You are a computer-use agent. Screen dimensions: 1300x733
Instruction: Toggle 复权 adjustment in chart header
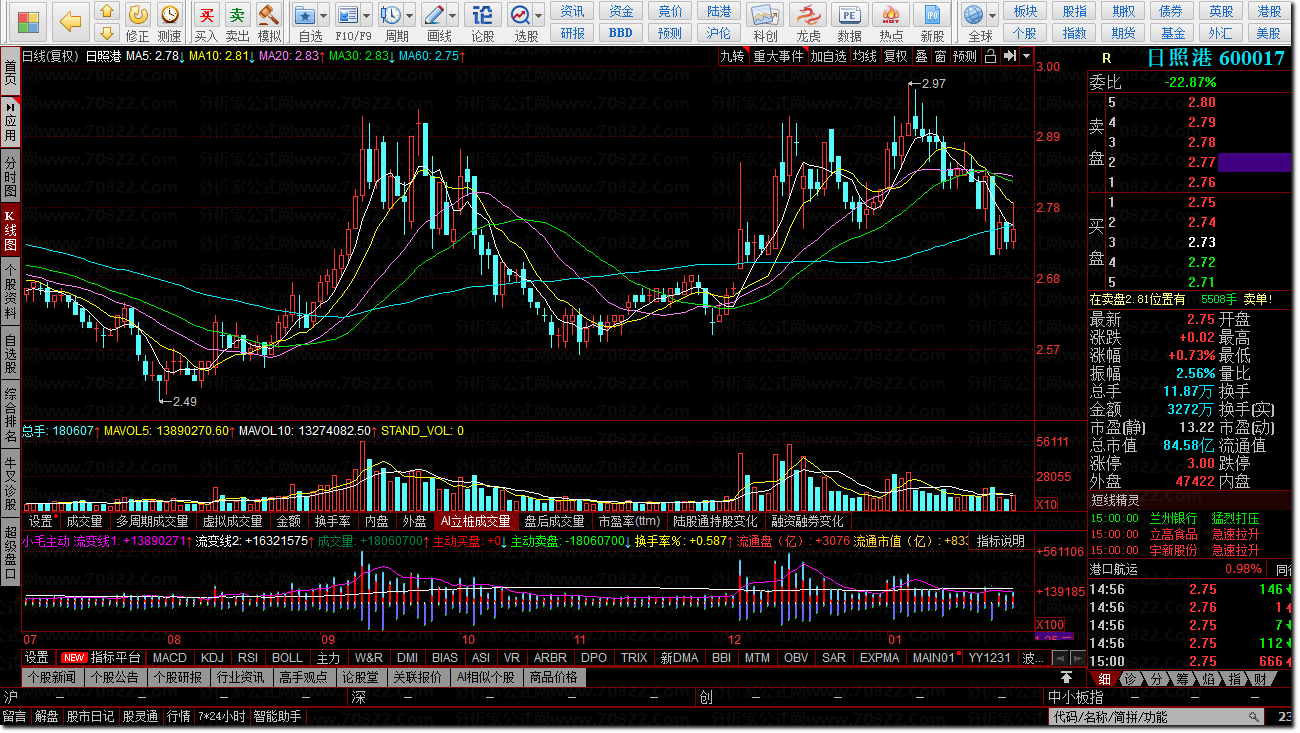(896, 56)
